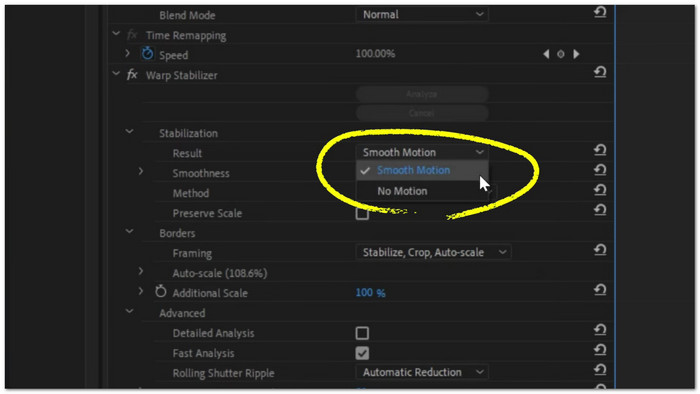700x394 pixels.
Task: Reset the Fast Analysis parameter
Action: tap(600, 350)
